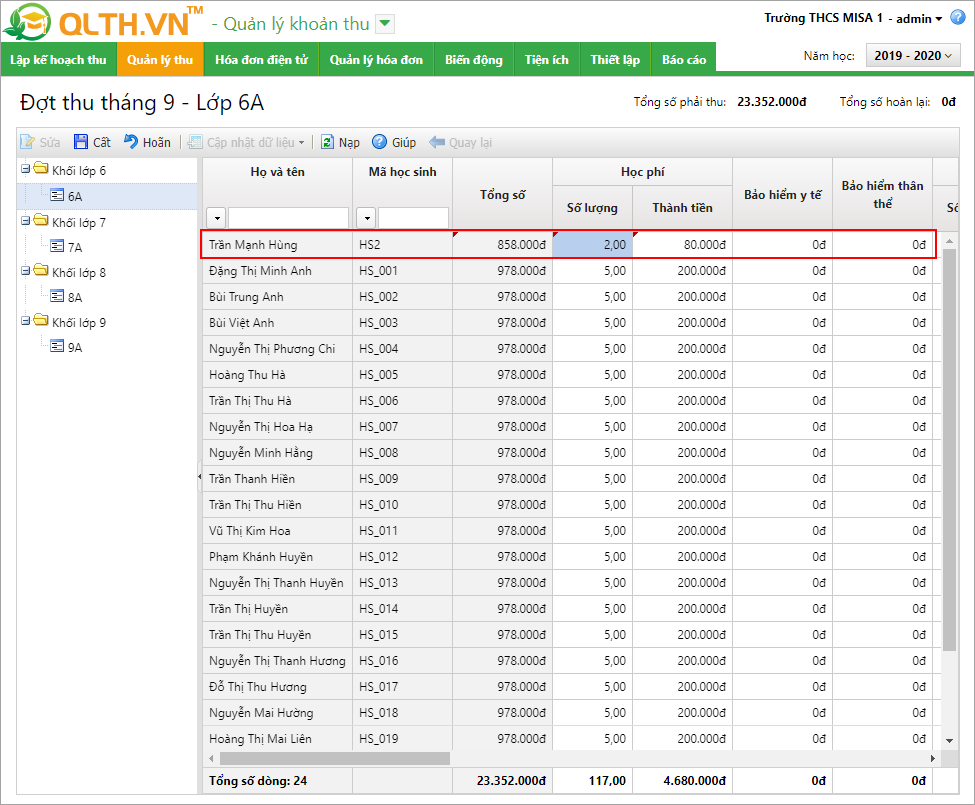Collapse the Khối lớp 6 tree node

(25, 170)
